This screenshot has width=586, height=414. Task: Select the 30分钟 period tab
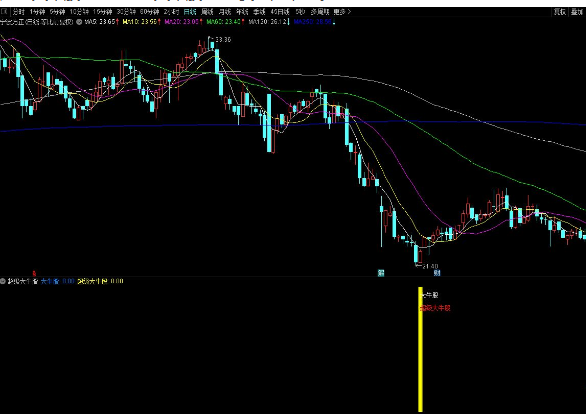[x=127, y=12]
